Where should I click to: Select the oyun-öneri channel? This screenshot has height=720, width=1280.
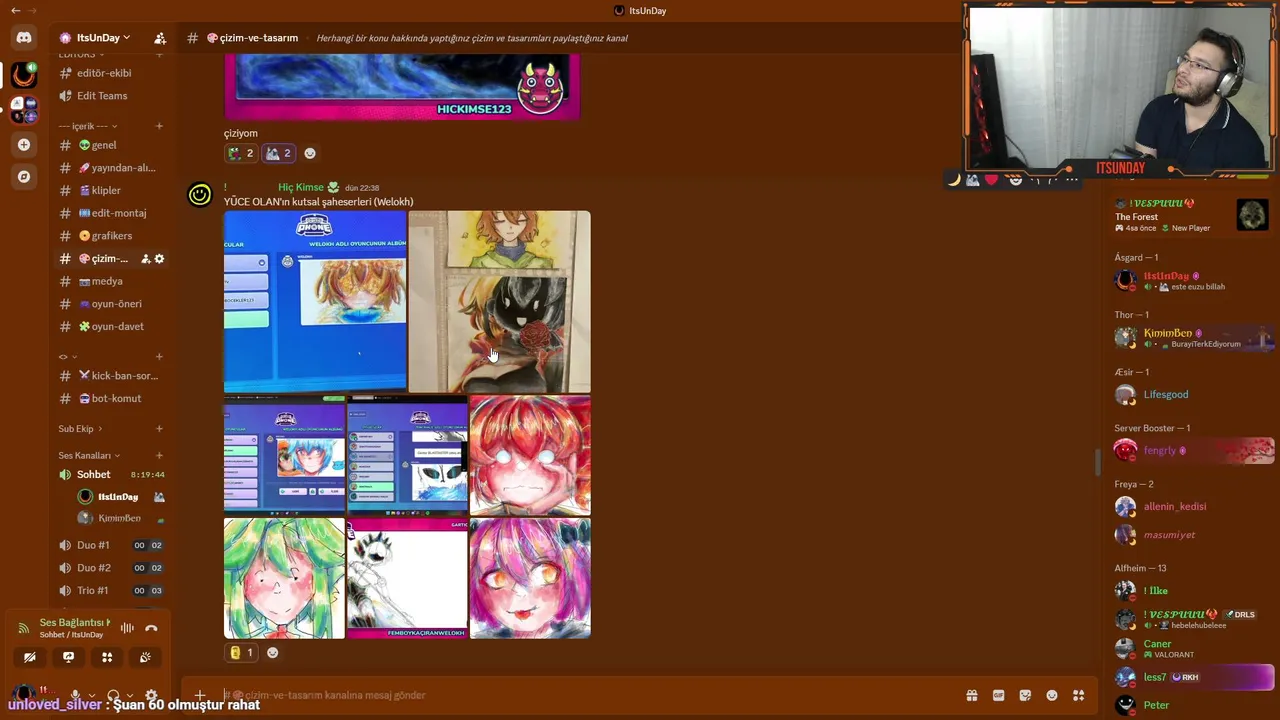(111, 304)
